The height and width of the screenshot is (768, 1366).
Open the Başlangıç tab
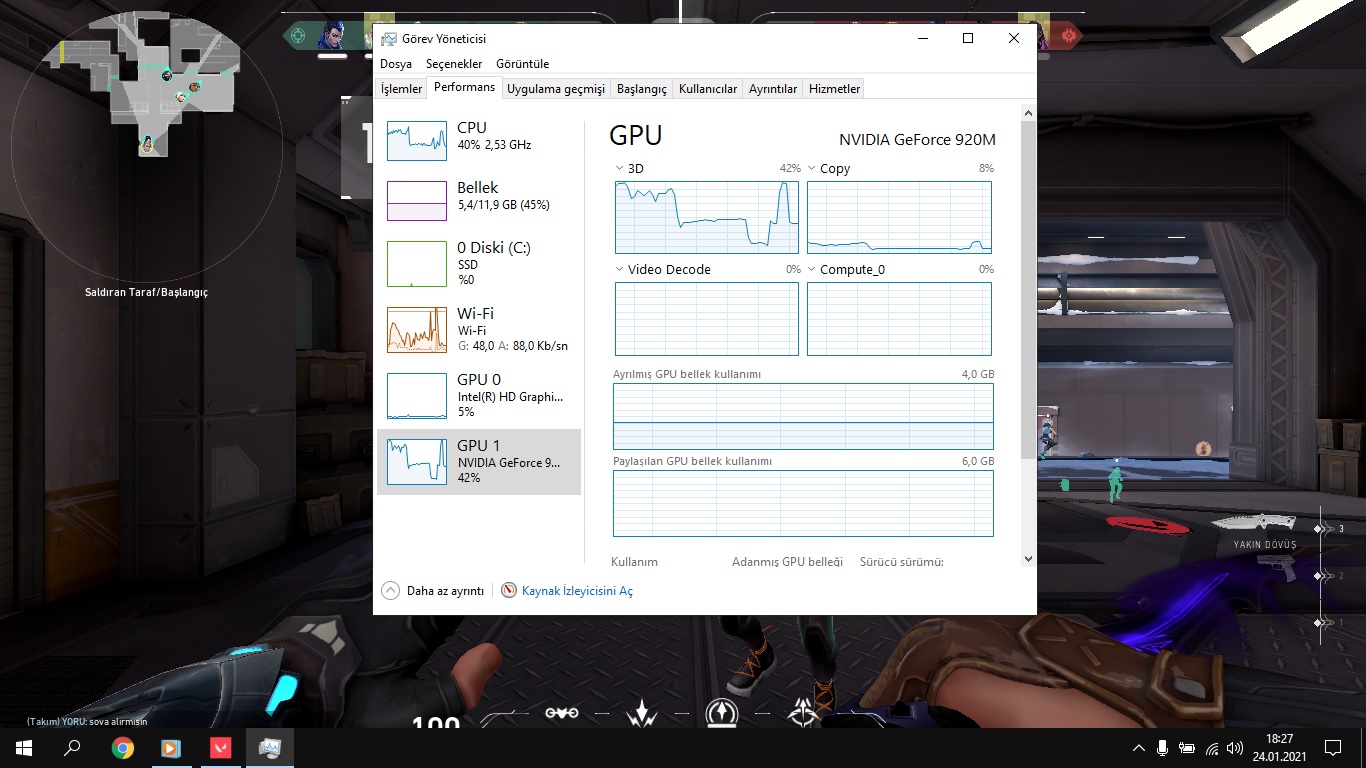click(642, 89)
